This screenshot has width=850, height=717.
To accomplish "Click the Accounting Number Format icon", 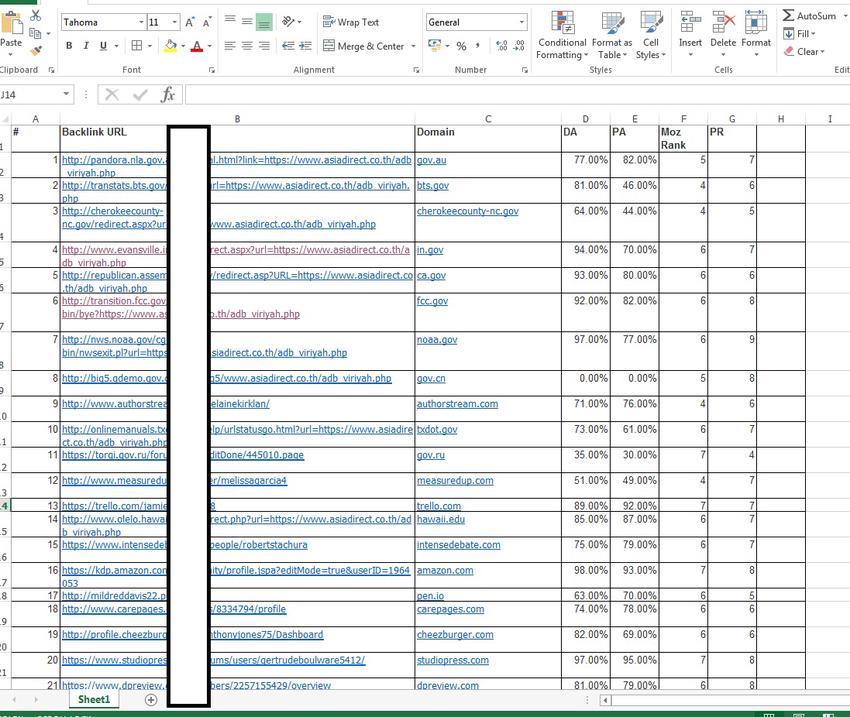I will coord(435,46).
